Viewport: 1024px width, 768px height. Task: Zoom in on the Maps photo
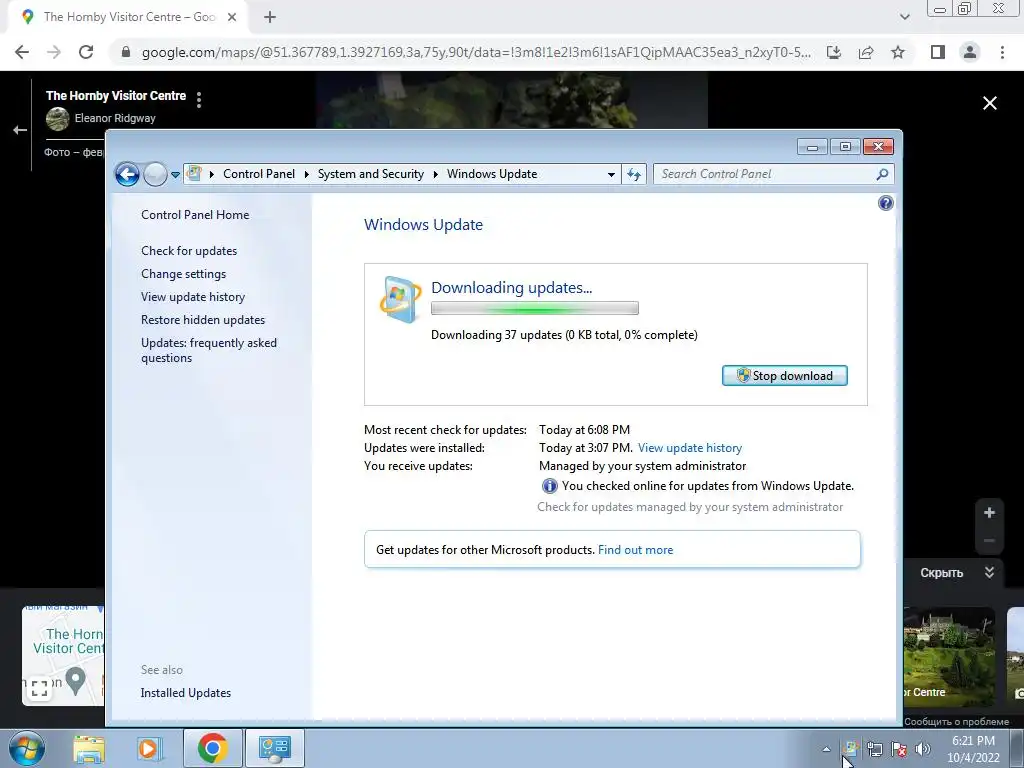tap(989, 513)
